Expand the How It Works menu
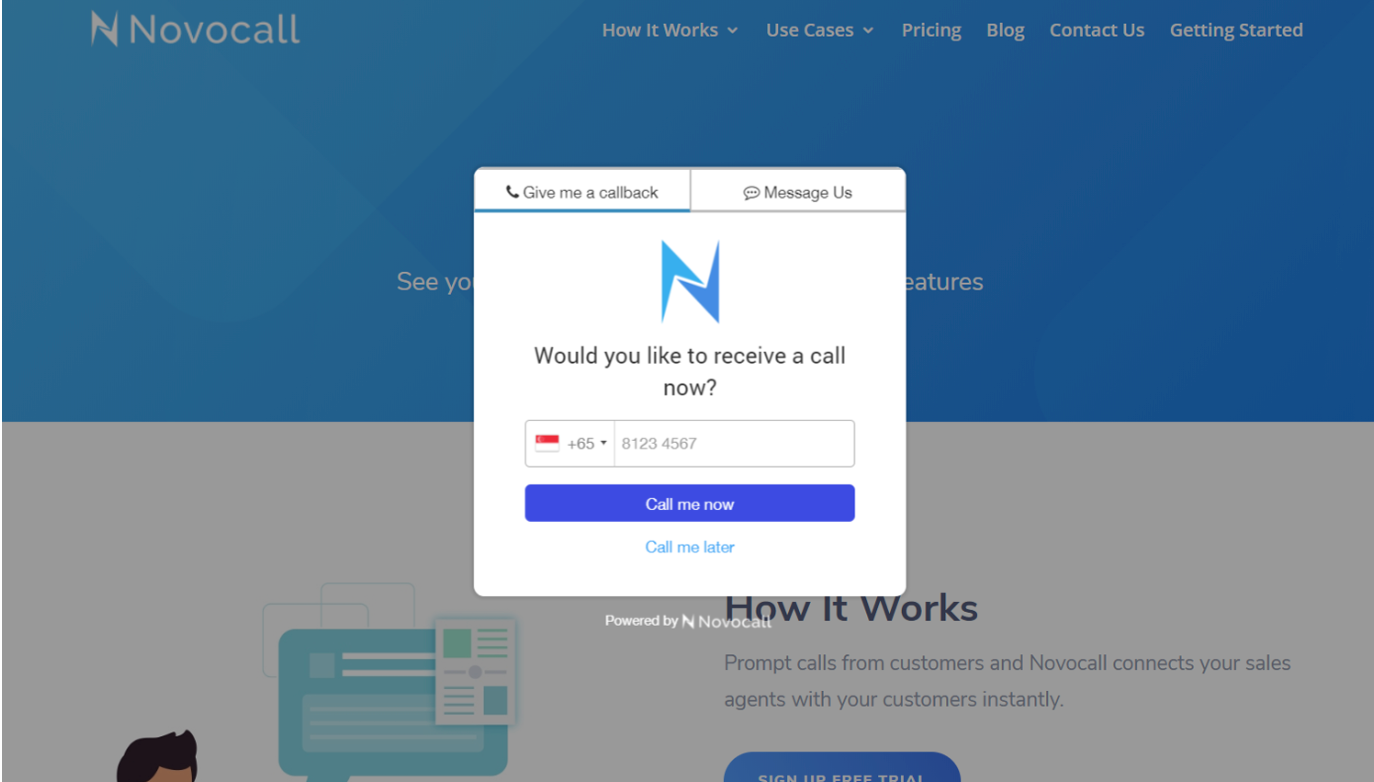This screenshot has width=1374, height=782. pos(670,30)
